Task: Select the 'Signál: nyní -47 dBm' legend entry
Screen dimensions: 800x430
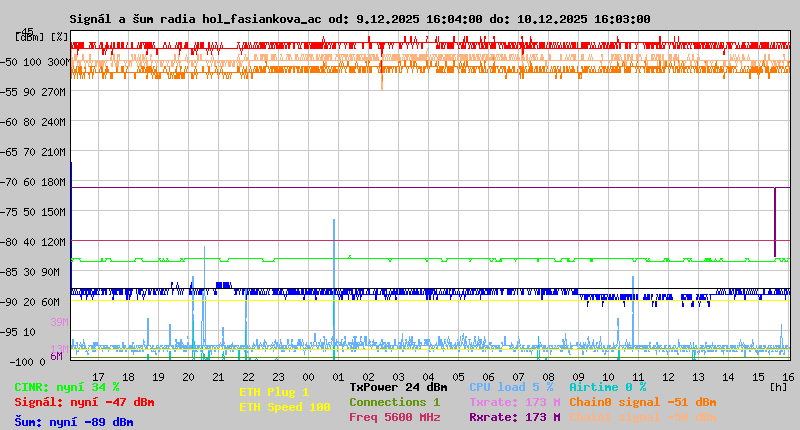Action: pyautogui.click(x=84, y=402)
